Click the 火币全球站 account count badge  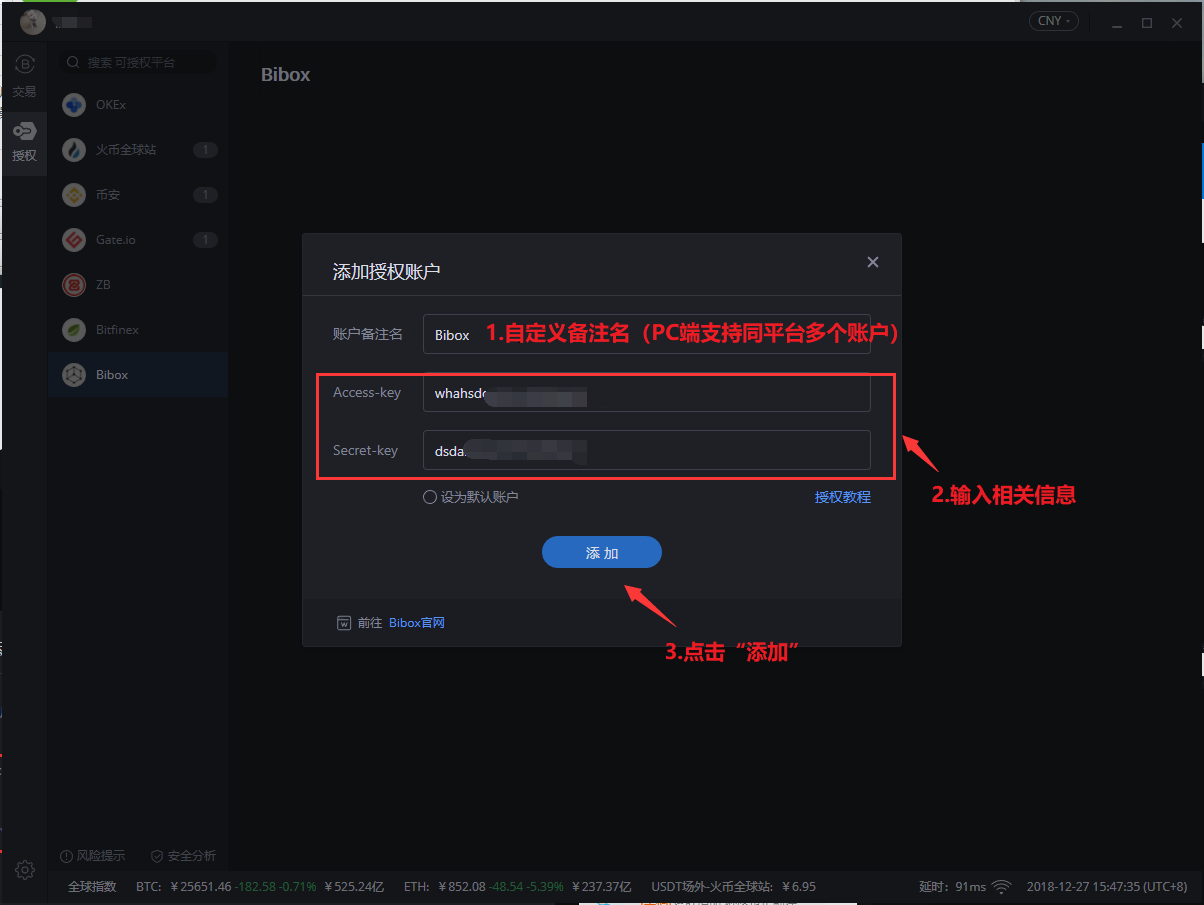205,150
